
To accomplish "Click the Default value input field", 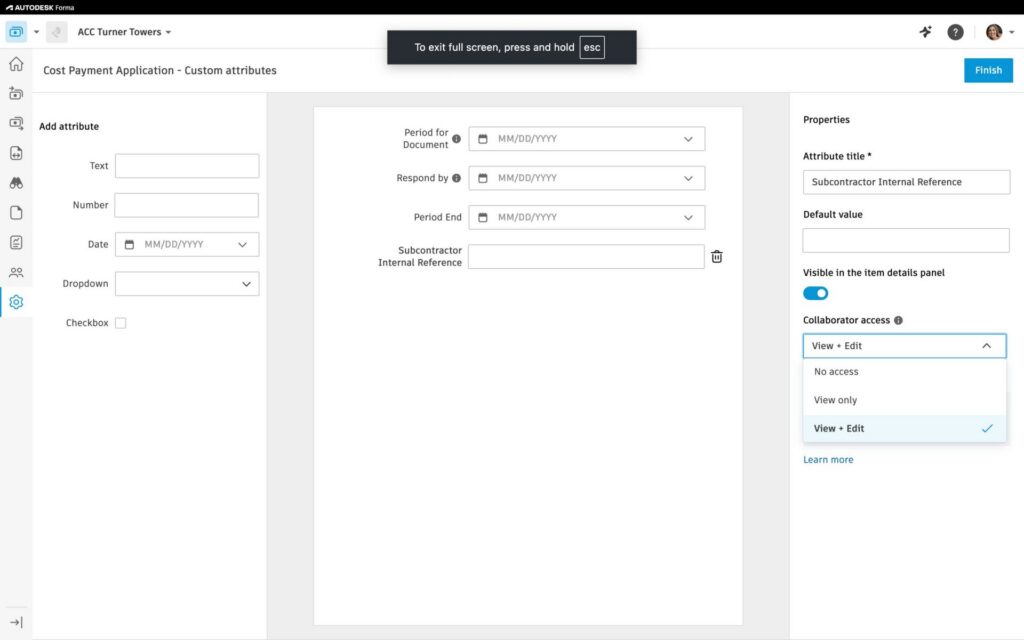I will [x=905, y=240].
